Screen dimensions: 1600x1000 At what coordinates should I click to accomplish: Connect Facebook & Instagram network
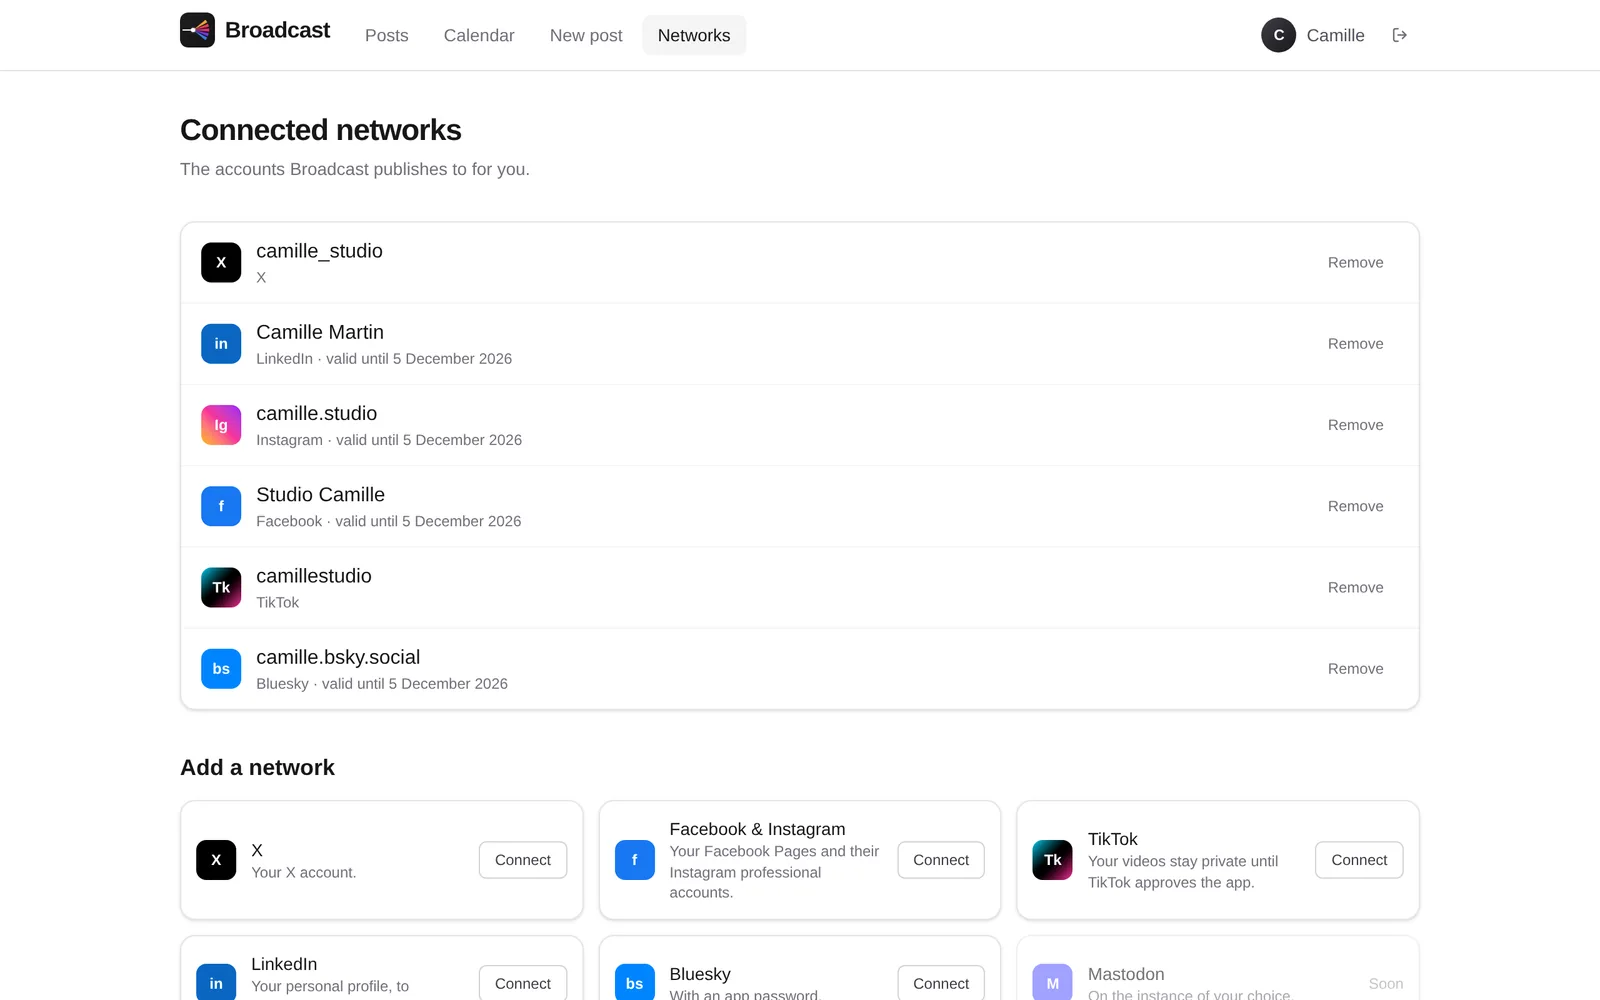pos(941,860)
